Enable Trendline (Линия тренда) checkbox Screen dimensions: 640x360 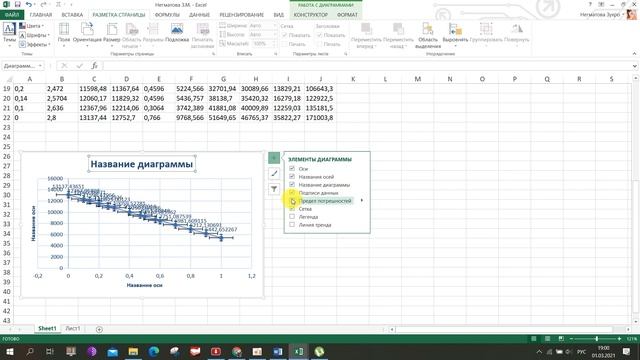292,224
